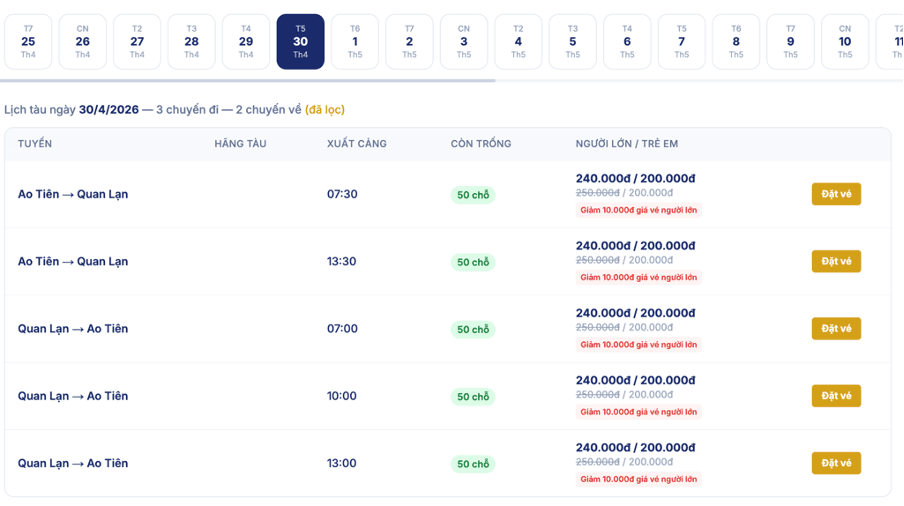The width and height of the screenshot is (904, 506).
Task: Book the 07:30 Ao Tiên to Quan Lạn trip
Action: (x=836, y=194)
